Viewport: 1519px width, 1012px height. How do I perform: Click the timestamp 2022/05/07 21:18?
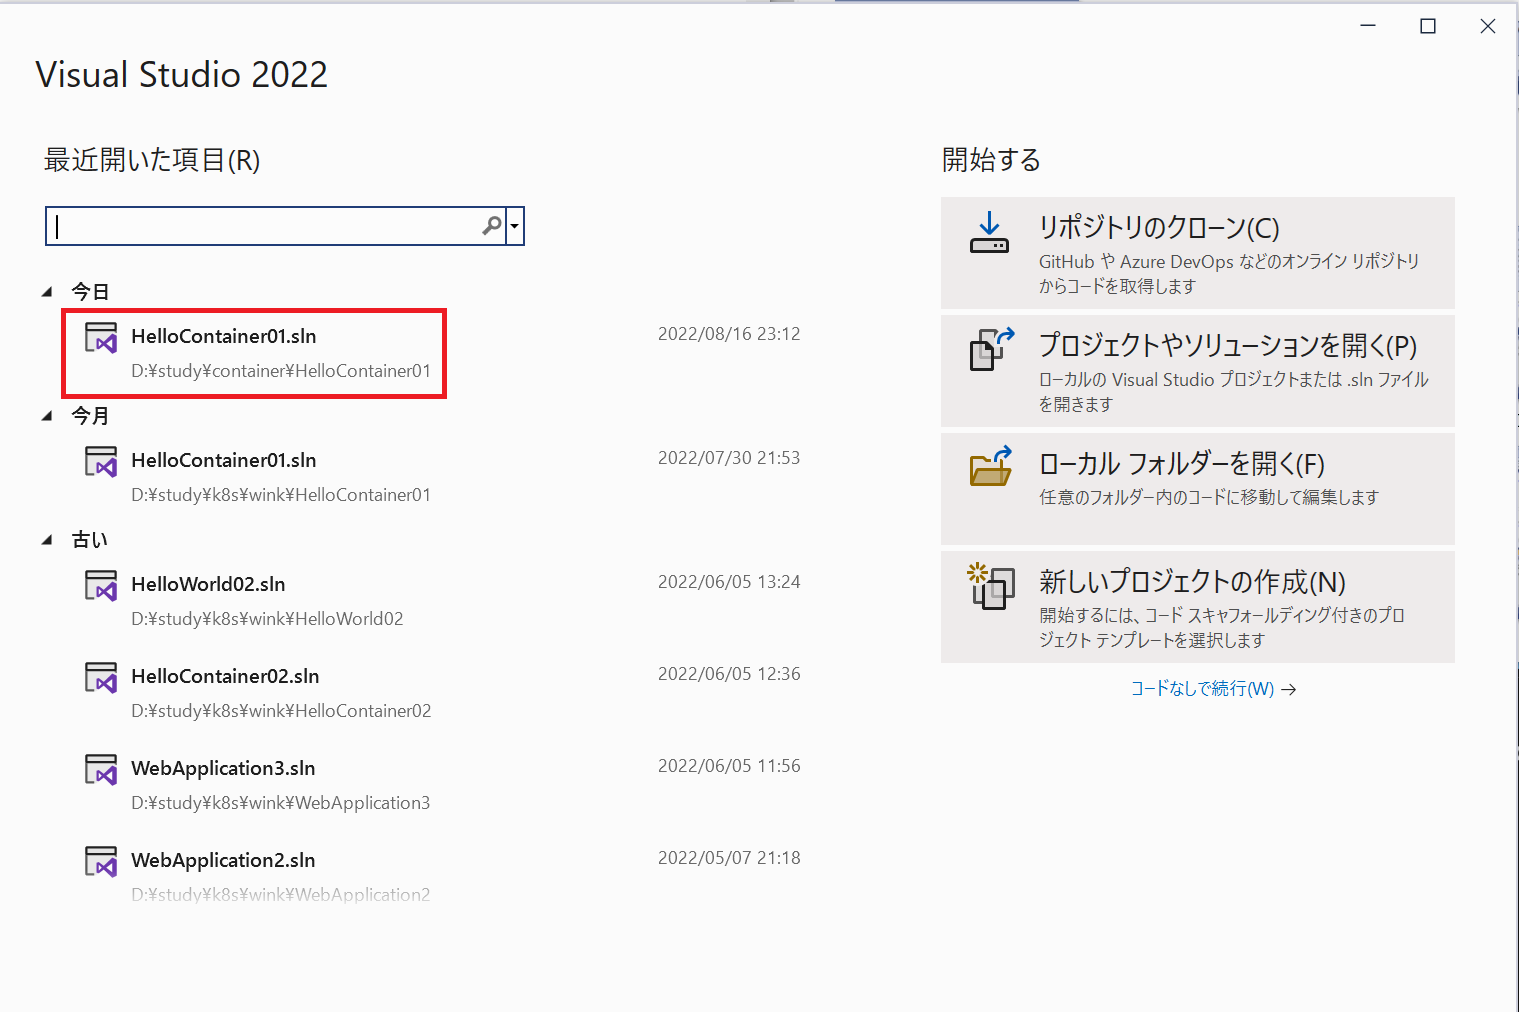click(x=729, y=858)
